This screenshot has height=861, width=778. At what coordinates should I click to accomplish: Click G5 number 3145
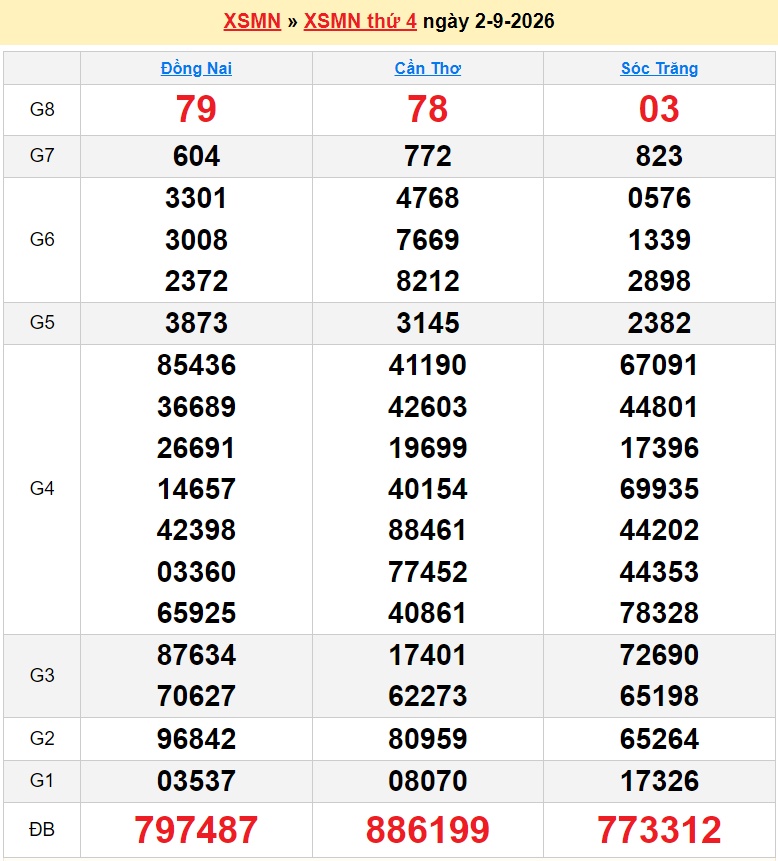[x=428, y=323]
